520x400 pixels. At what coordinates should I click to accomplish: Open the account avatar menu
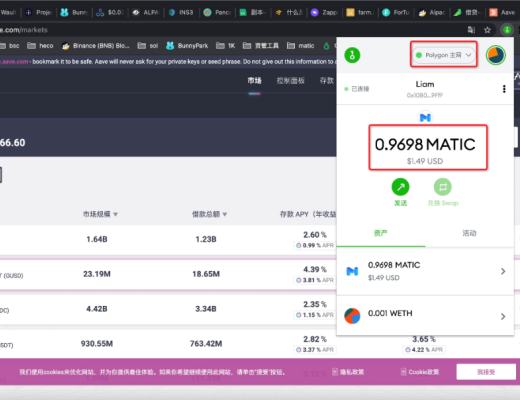tap(496, 55)
